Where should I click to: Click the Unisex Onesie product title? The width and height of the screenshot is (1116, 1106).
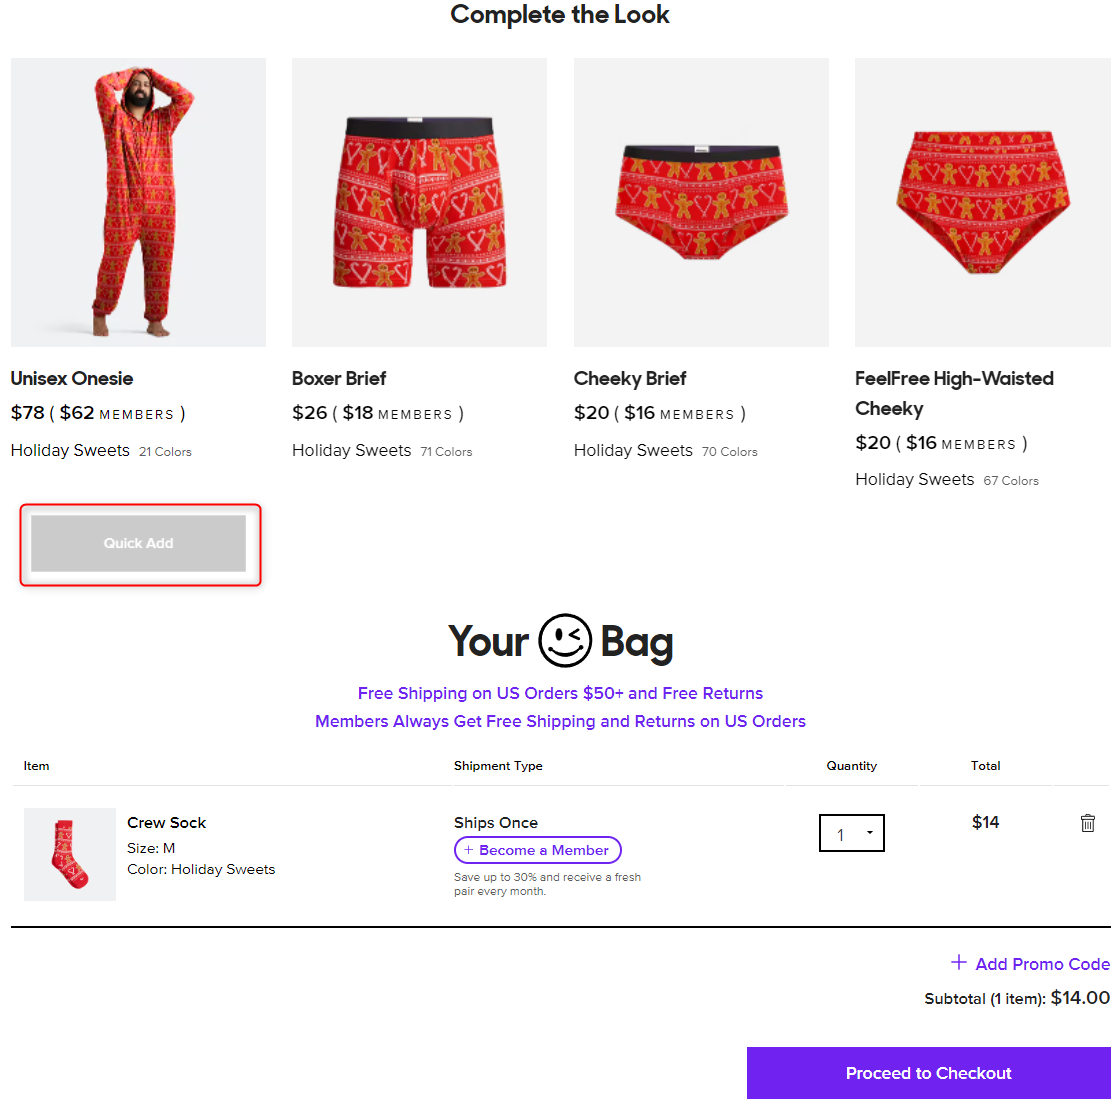72,379
